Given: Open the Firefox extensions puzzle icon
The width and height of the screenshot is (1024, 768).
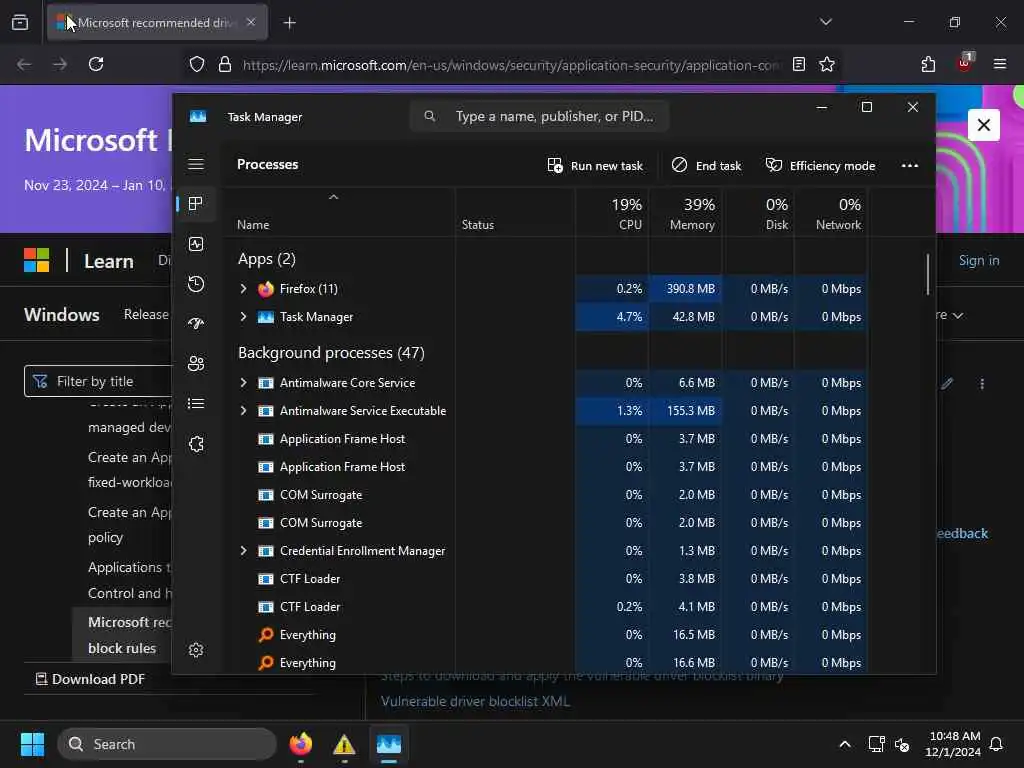Looking at the screenshot, I should point(928,64).
